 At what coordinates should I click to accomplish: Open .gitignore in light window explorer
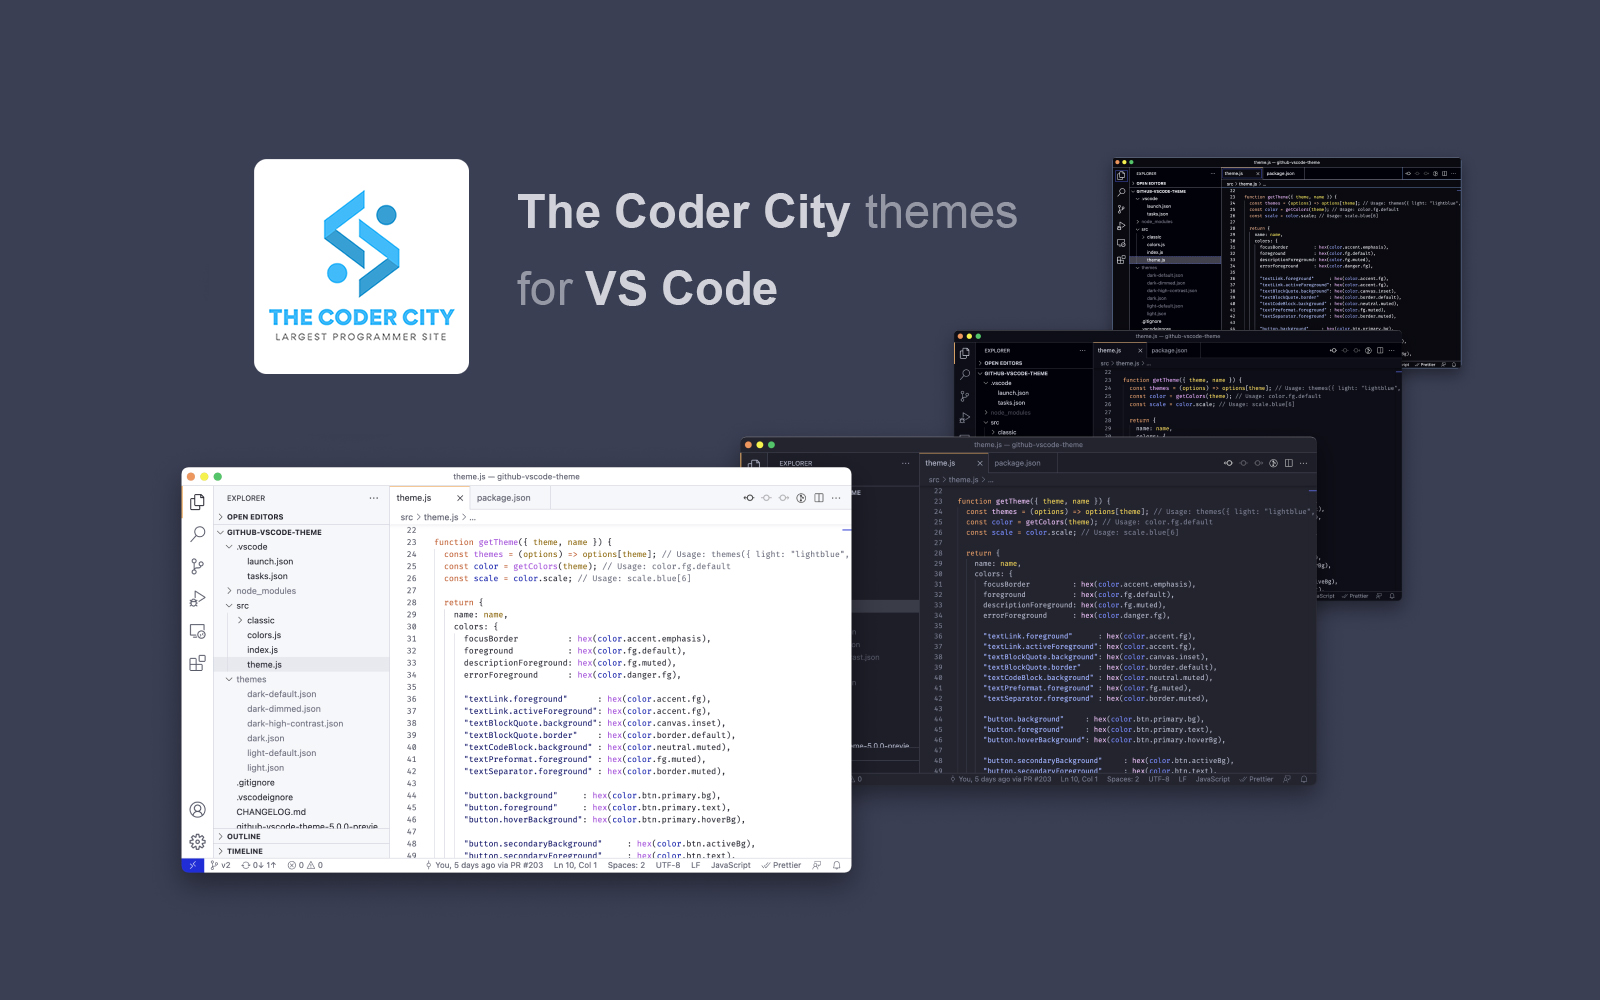tap(302, 783)
